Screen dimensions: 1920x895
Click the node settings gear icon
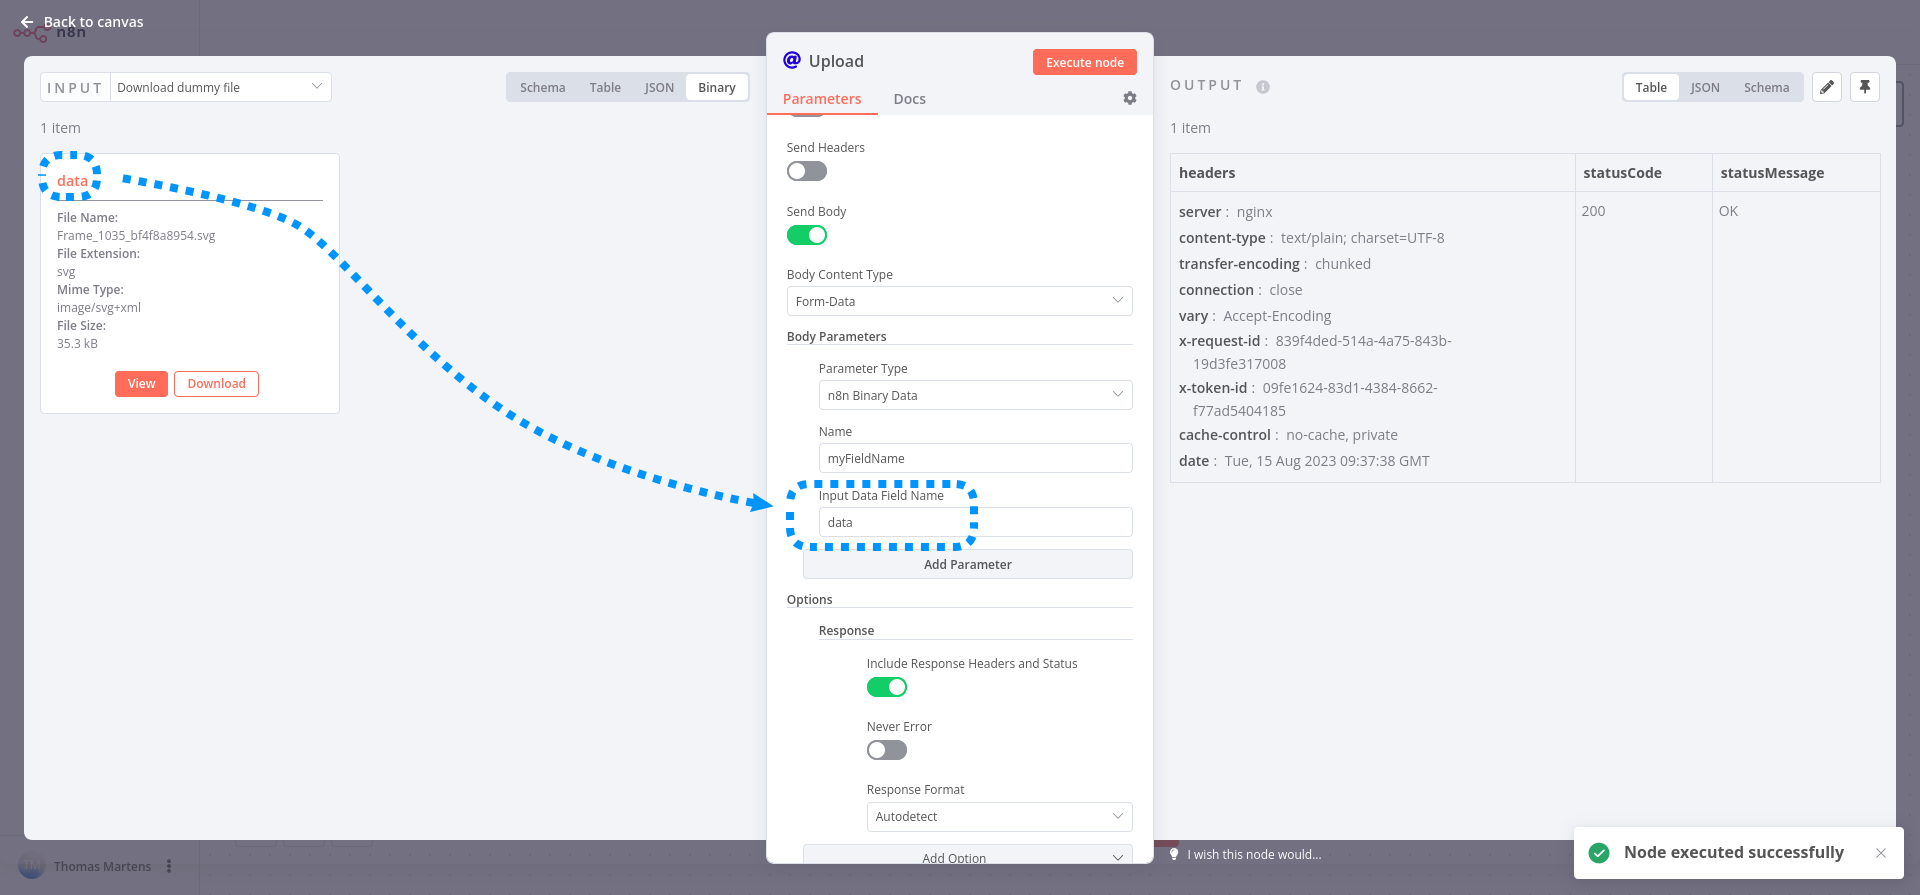[x=1130, y=98]
